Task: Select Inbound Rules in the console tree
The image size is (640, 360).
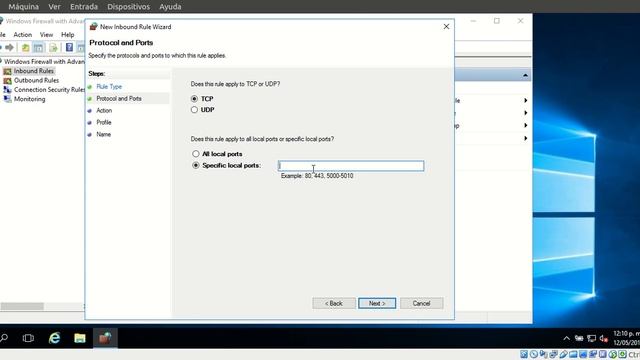Action: click(33, 71)
